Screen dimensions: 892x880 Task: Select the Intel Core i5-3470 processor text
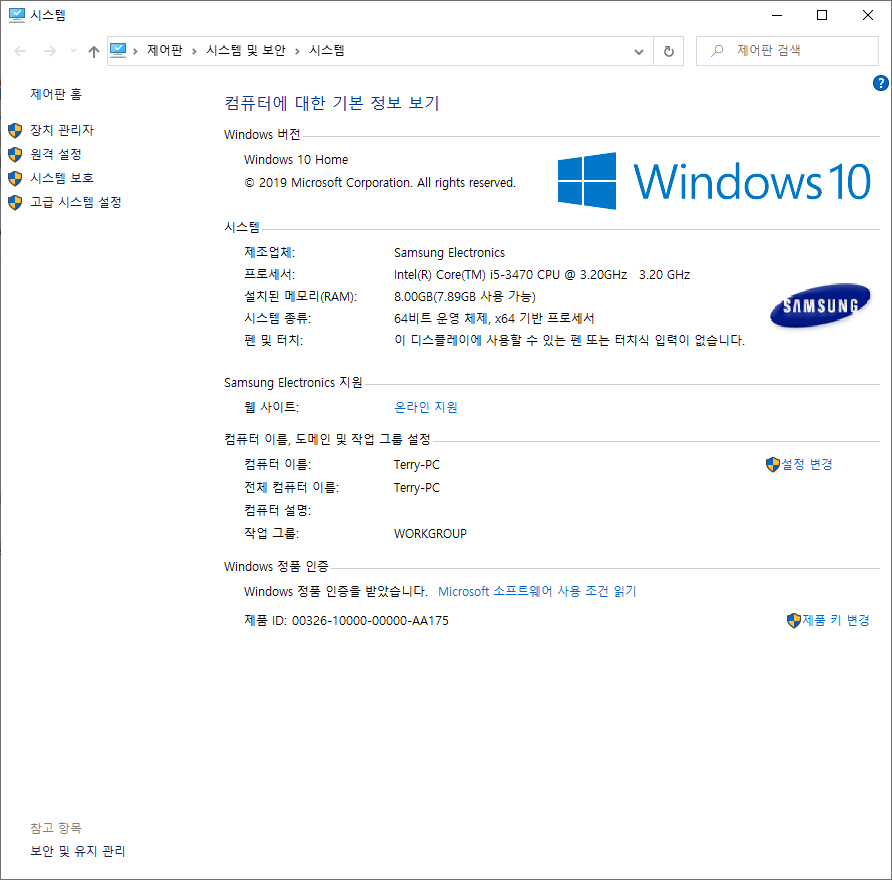tap(542, 275)
